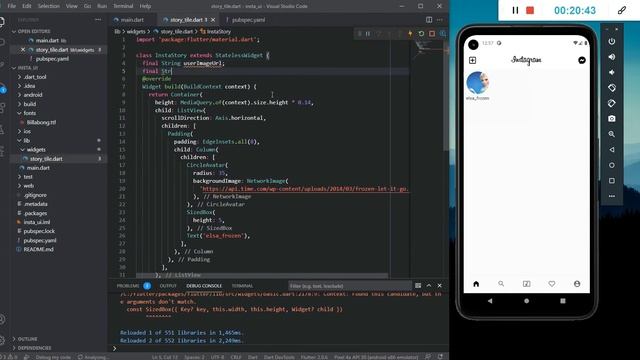Tap phone navigation bar recents button
The width and height of the screenshot is (640, 360).
[563, 301]
